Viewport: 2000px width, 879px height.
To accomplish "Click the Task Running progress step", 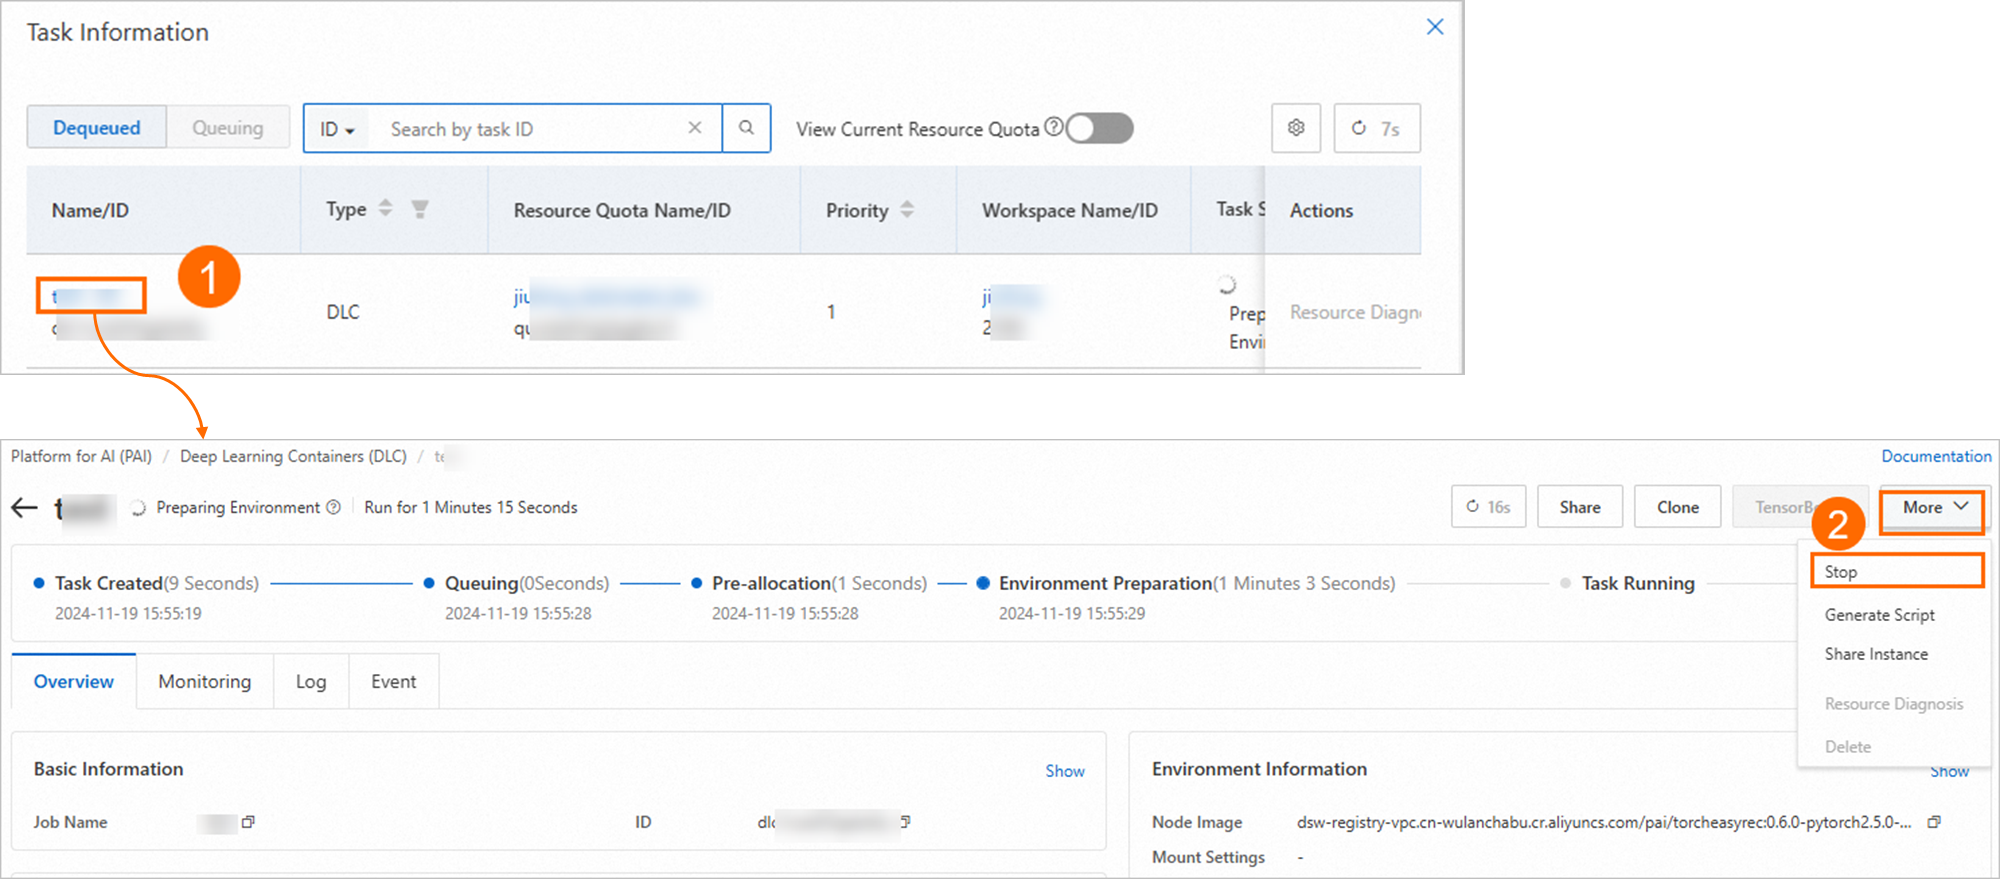I will point(1638,583).
